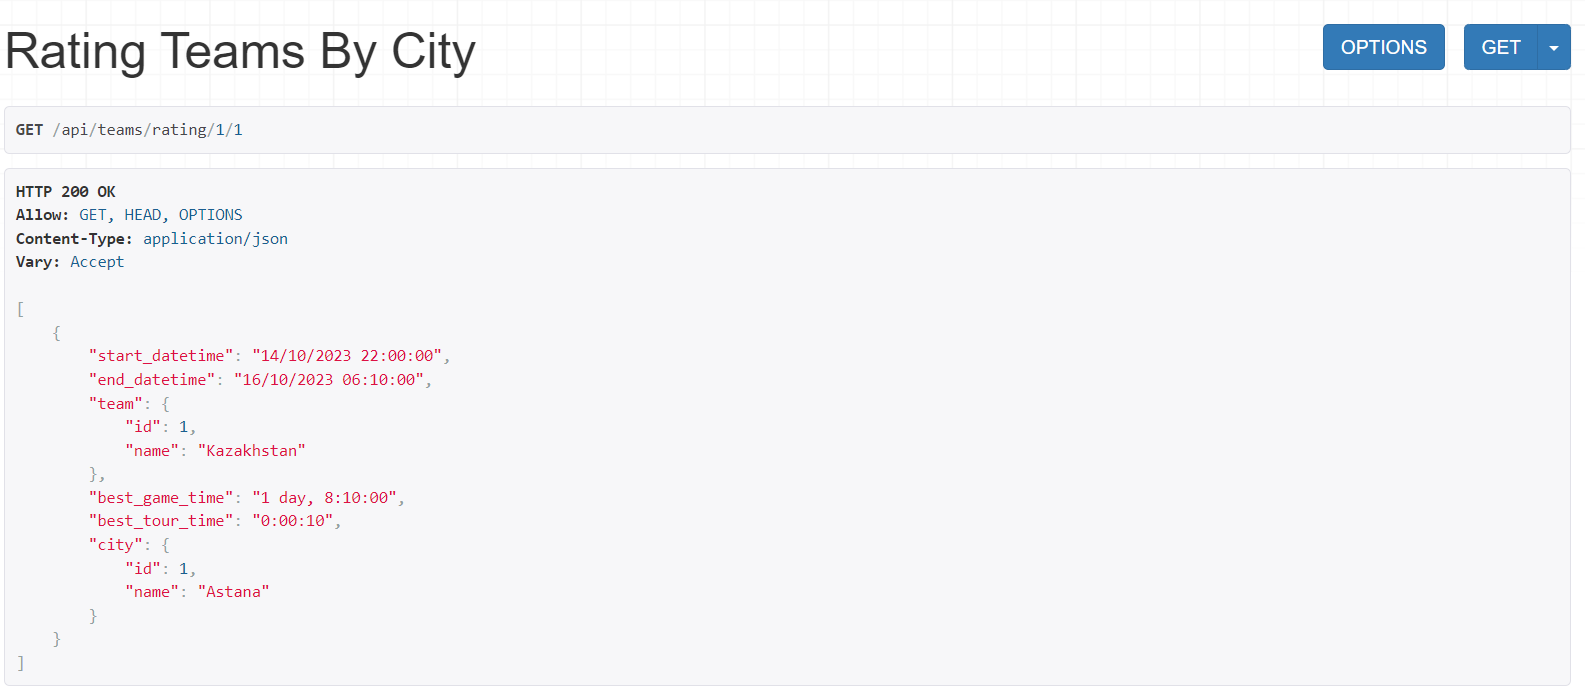Click the "Kazakhstan" team name value
Screen dimensions: 1585x691
252,451
